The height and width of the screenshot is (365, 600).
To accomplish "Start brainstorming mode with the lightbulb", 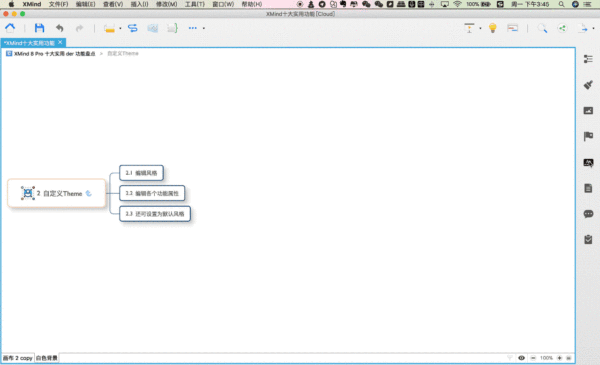I will [x=492, y=28].
